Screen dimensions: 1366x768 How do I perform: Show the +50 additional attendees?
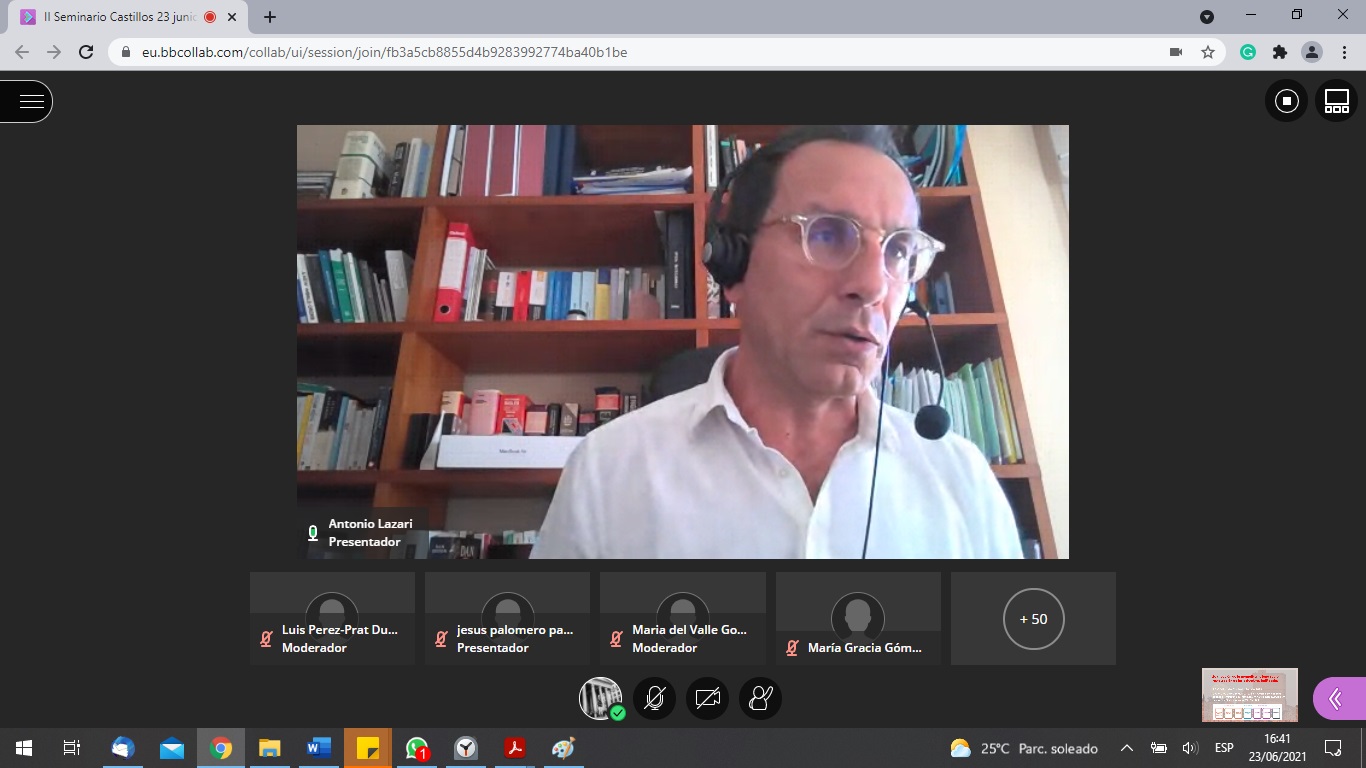pos(1033,619)
